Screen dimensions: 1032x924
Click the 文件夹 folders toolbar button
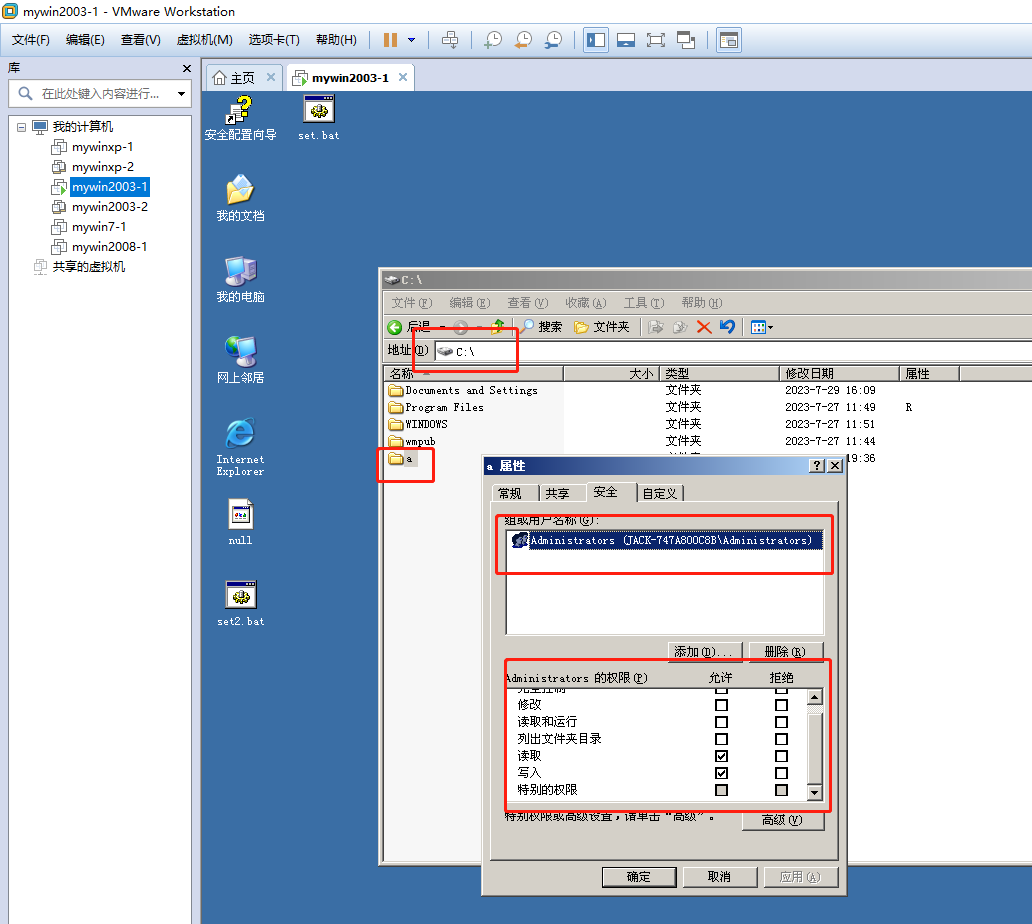[602, 327]
